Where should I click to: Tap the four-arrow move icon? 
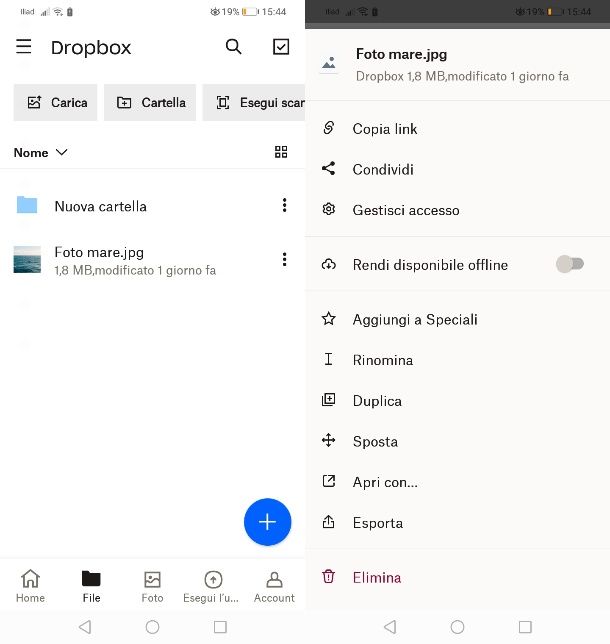pos(329,441)
